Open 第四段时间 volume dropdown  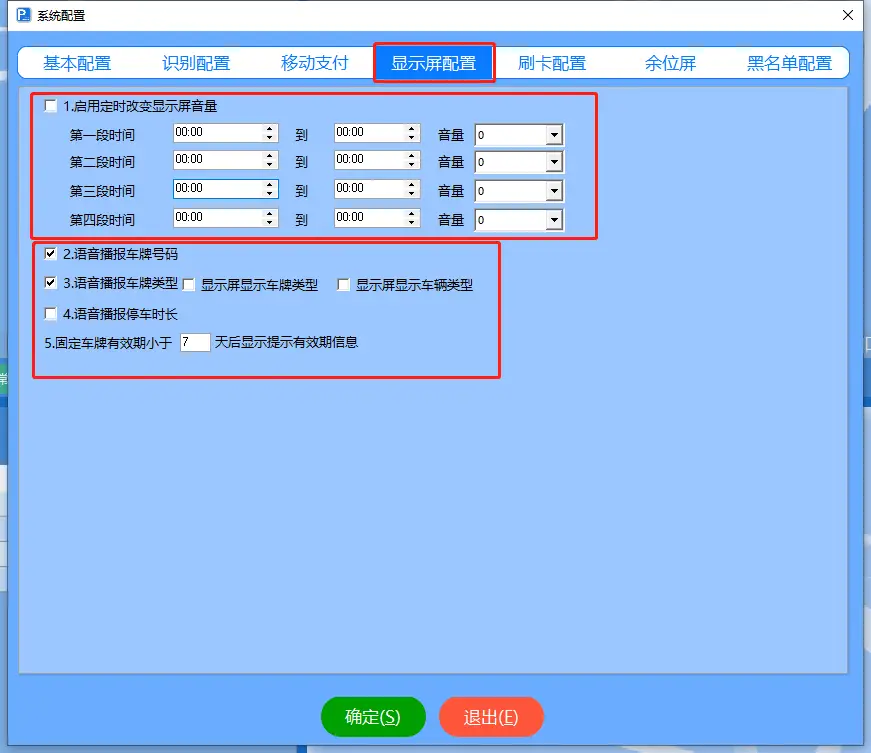[553, 219]
